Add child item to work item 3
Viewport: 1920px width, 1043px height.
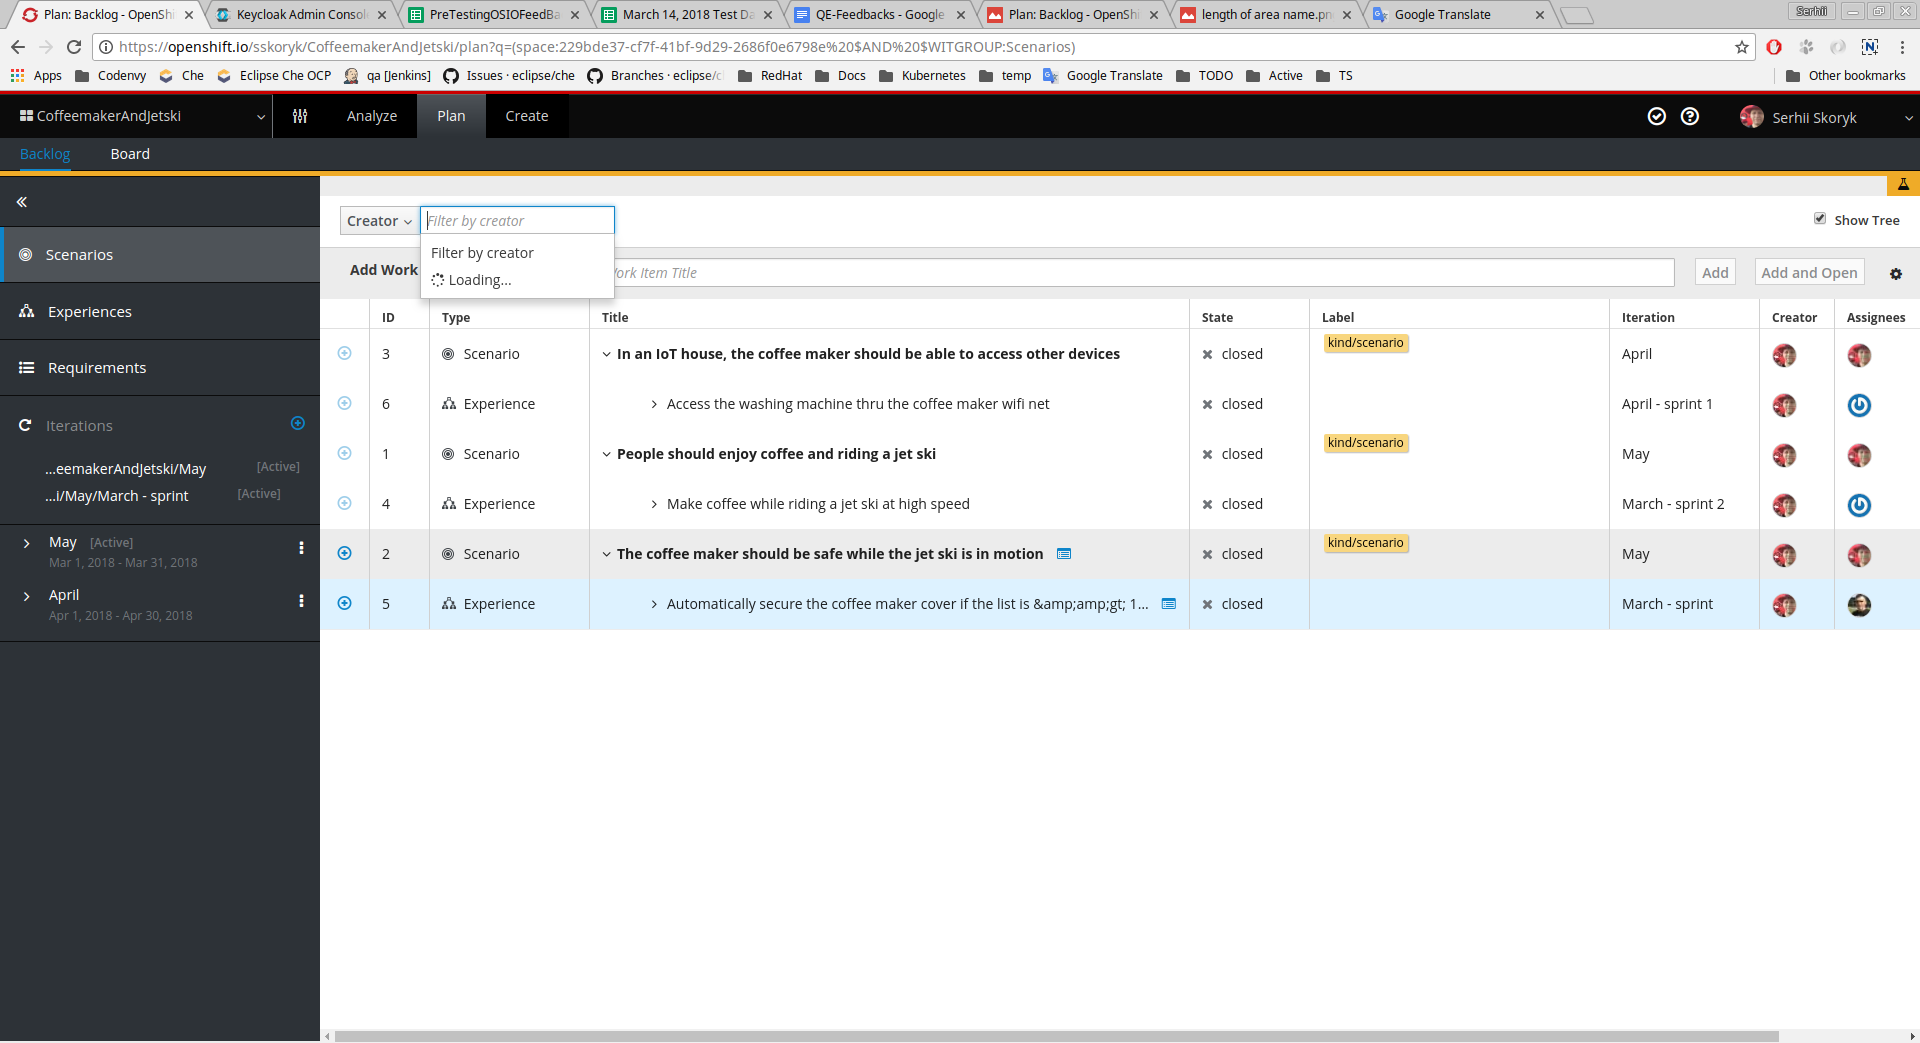coord(345,353)
